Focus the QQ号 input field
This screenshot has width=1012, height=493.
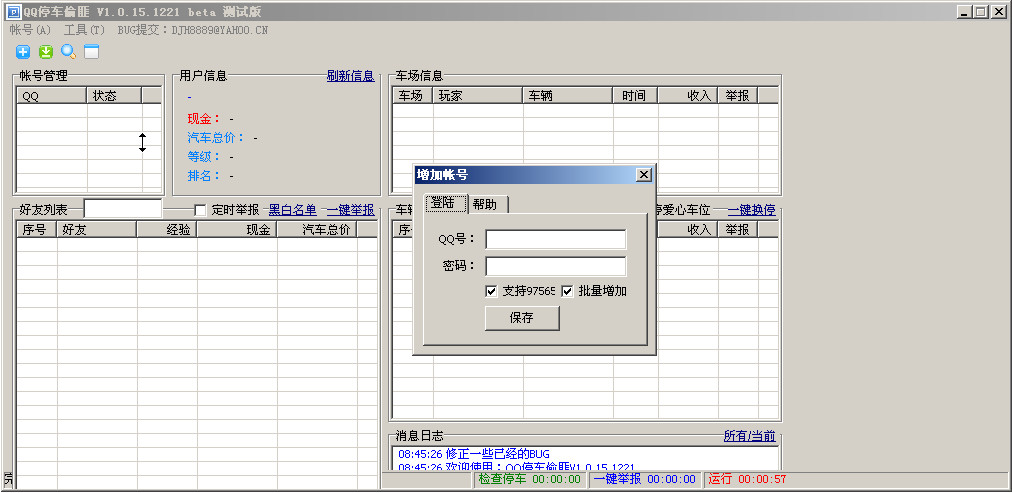click(556, 239)
